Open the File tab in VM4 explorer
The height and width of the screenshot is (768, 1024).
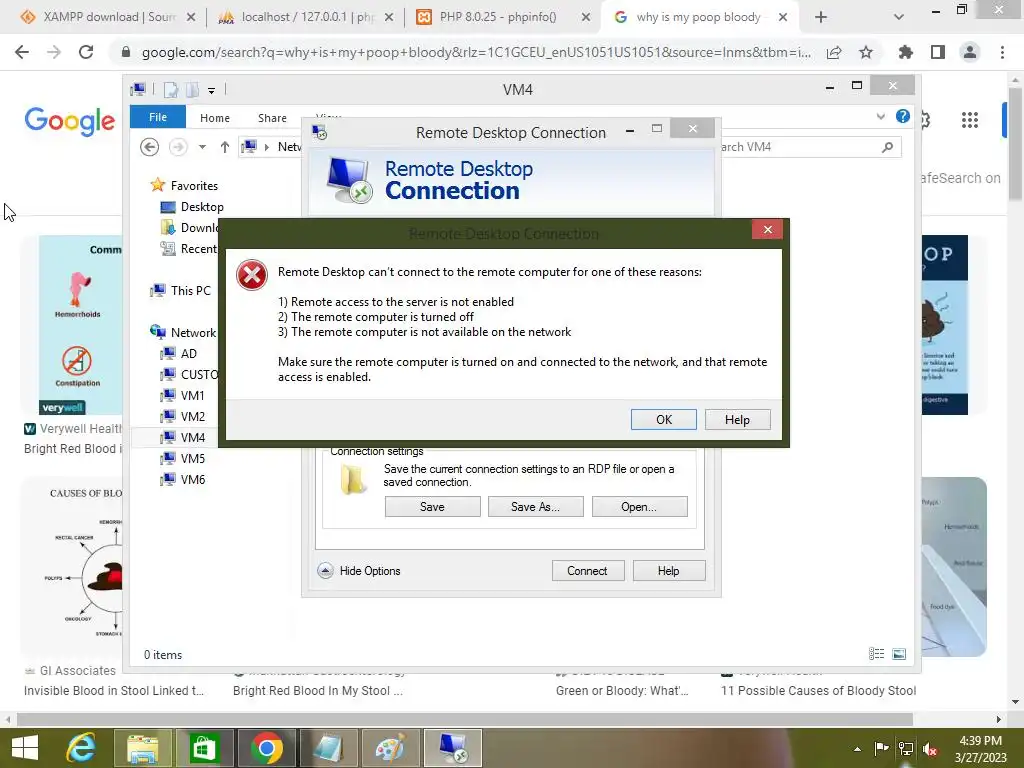[x=158, y=117]
